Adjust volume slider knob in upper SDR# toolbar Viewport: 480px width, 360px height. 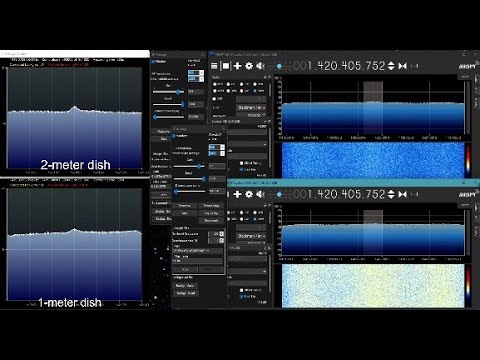pyautogui.click(x=279, y=66)
